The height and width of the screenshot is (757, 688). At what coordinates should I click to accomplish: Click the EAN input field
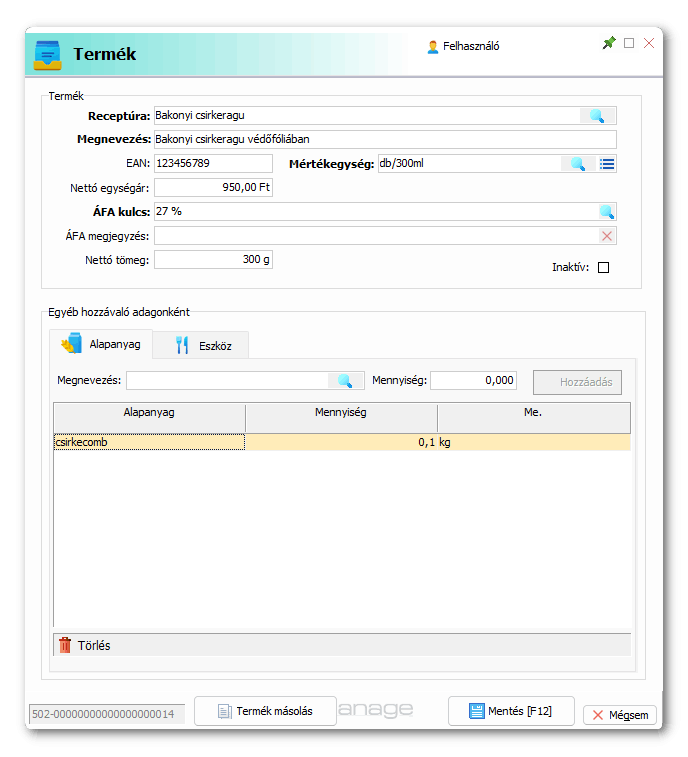pyautogui.click(x=212, y=163)
